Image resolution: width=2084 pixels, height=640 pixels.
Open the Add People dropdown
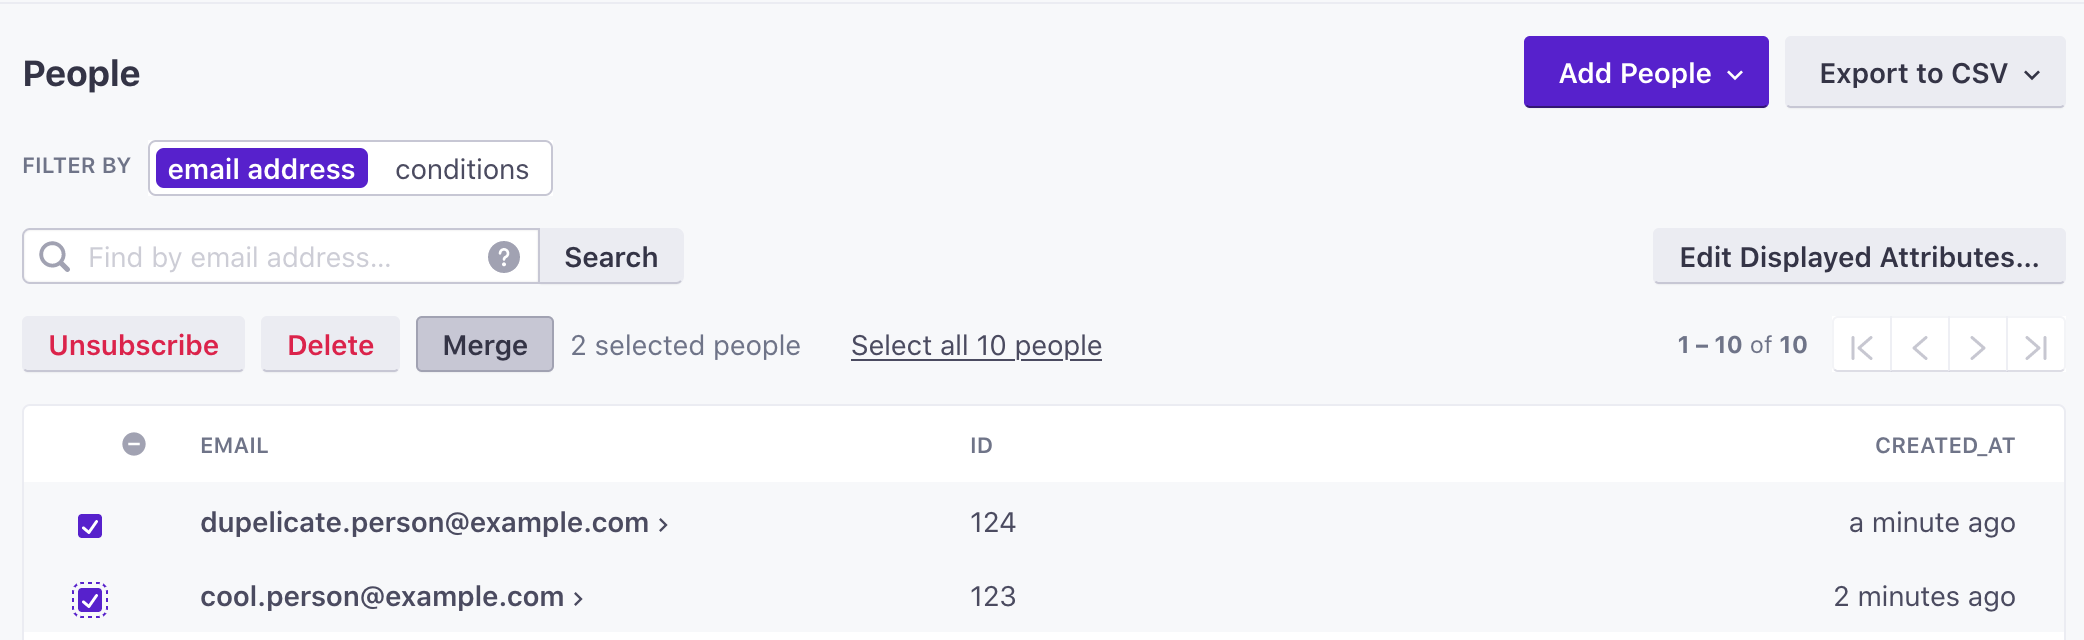click(1645, 73)
